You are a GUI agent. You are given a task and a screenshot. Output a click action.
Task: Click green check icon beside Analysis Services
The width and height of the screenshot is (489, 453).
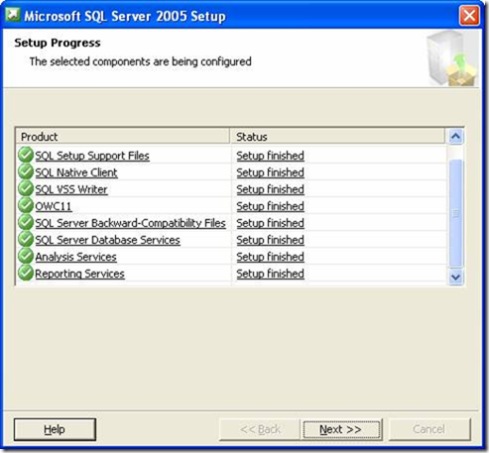[x=26, y=256]
